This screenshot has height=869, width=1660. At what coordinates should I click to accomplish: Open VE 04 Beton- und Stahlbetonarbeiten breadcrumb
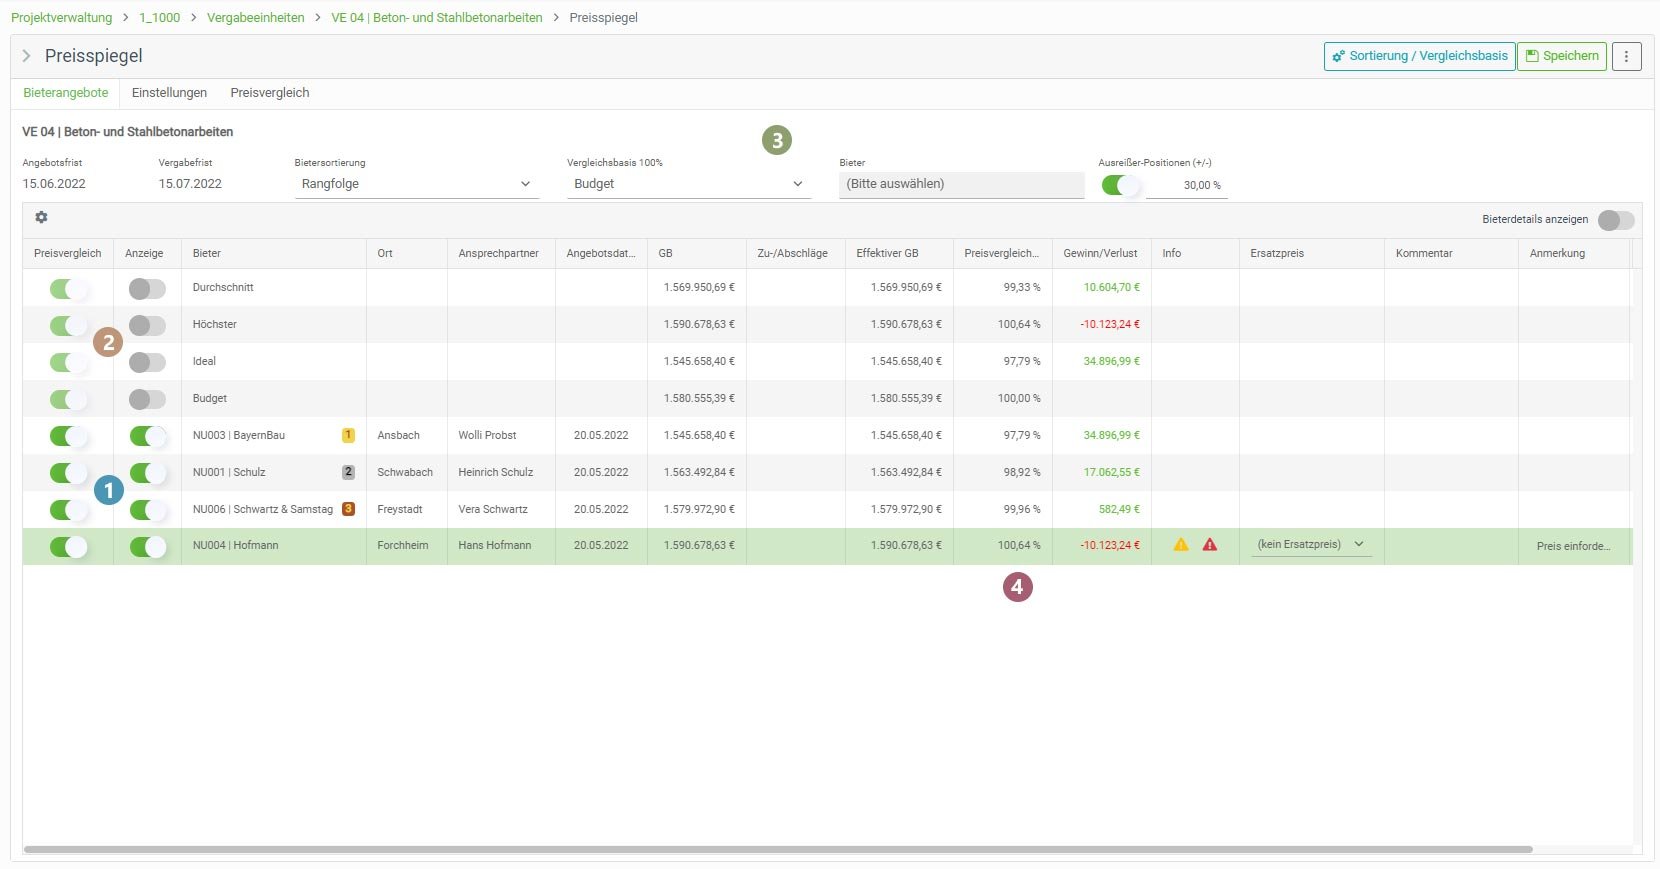[437, 18]
